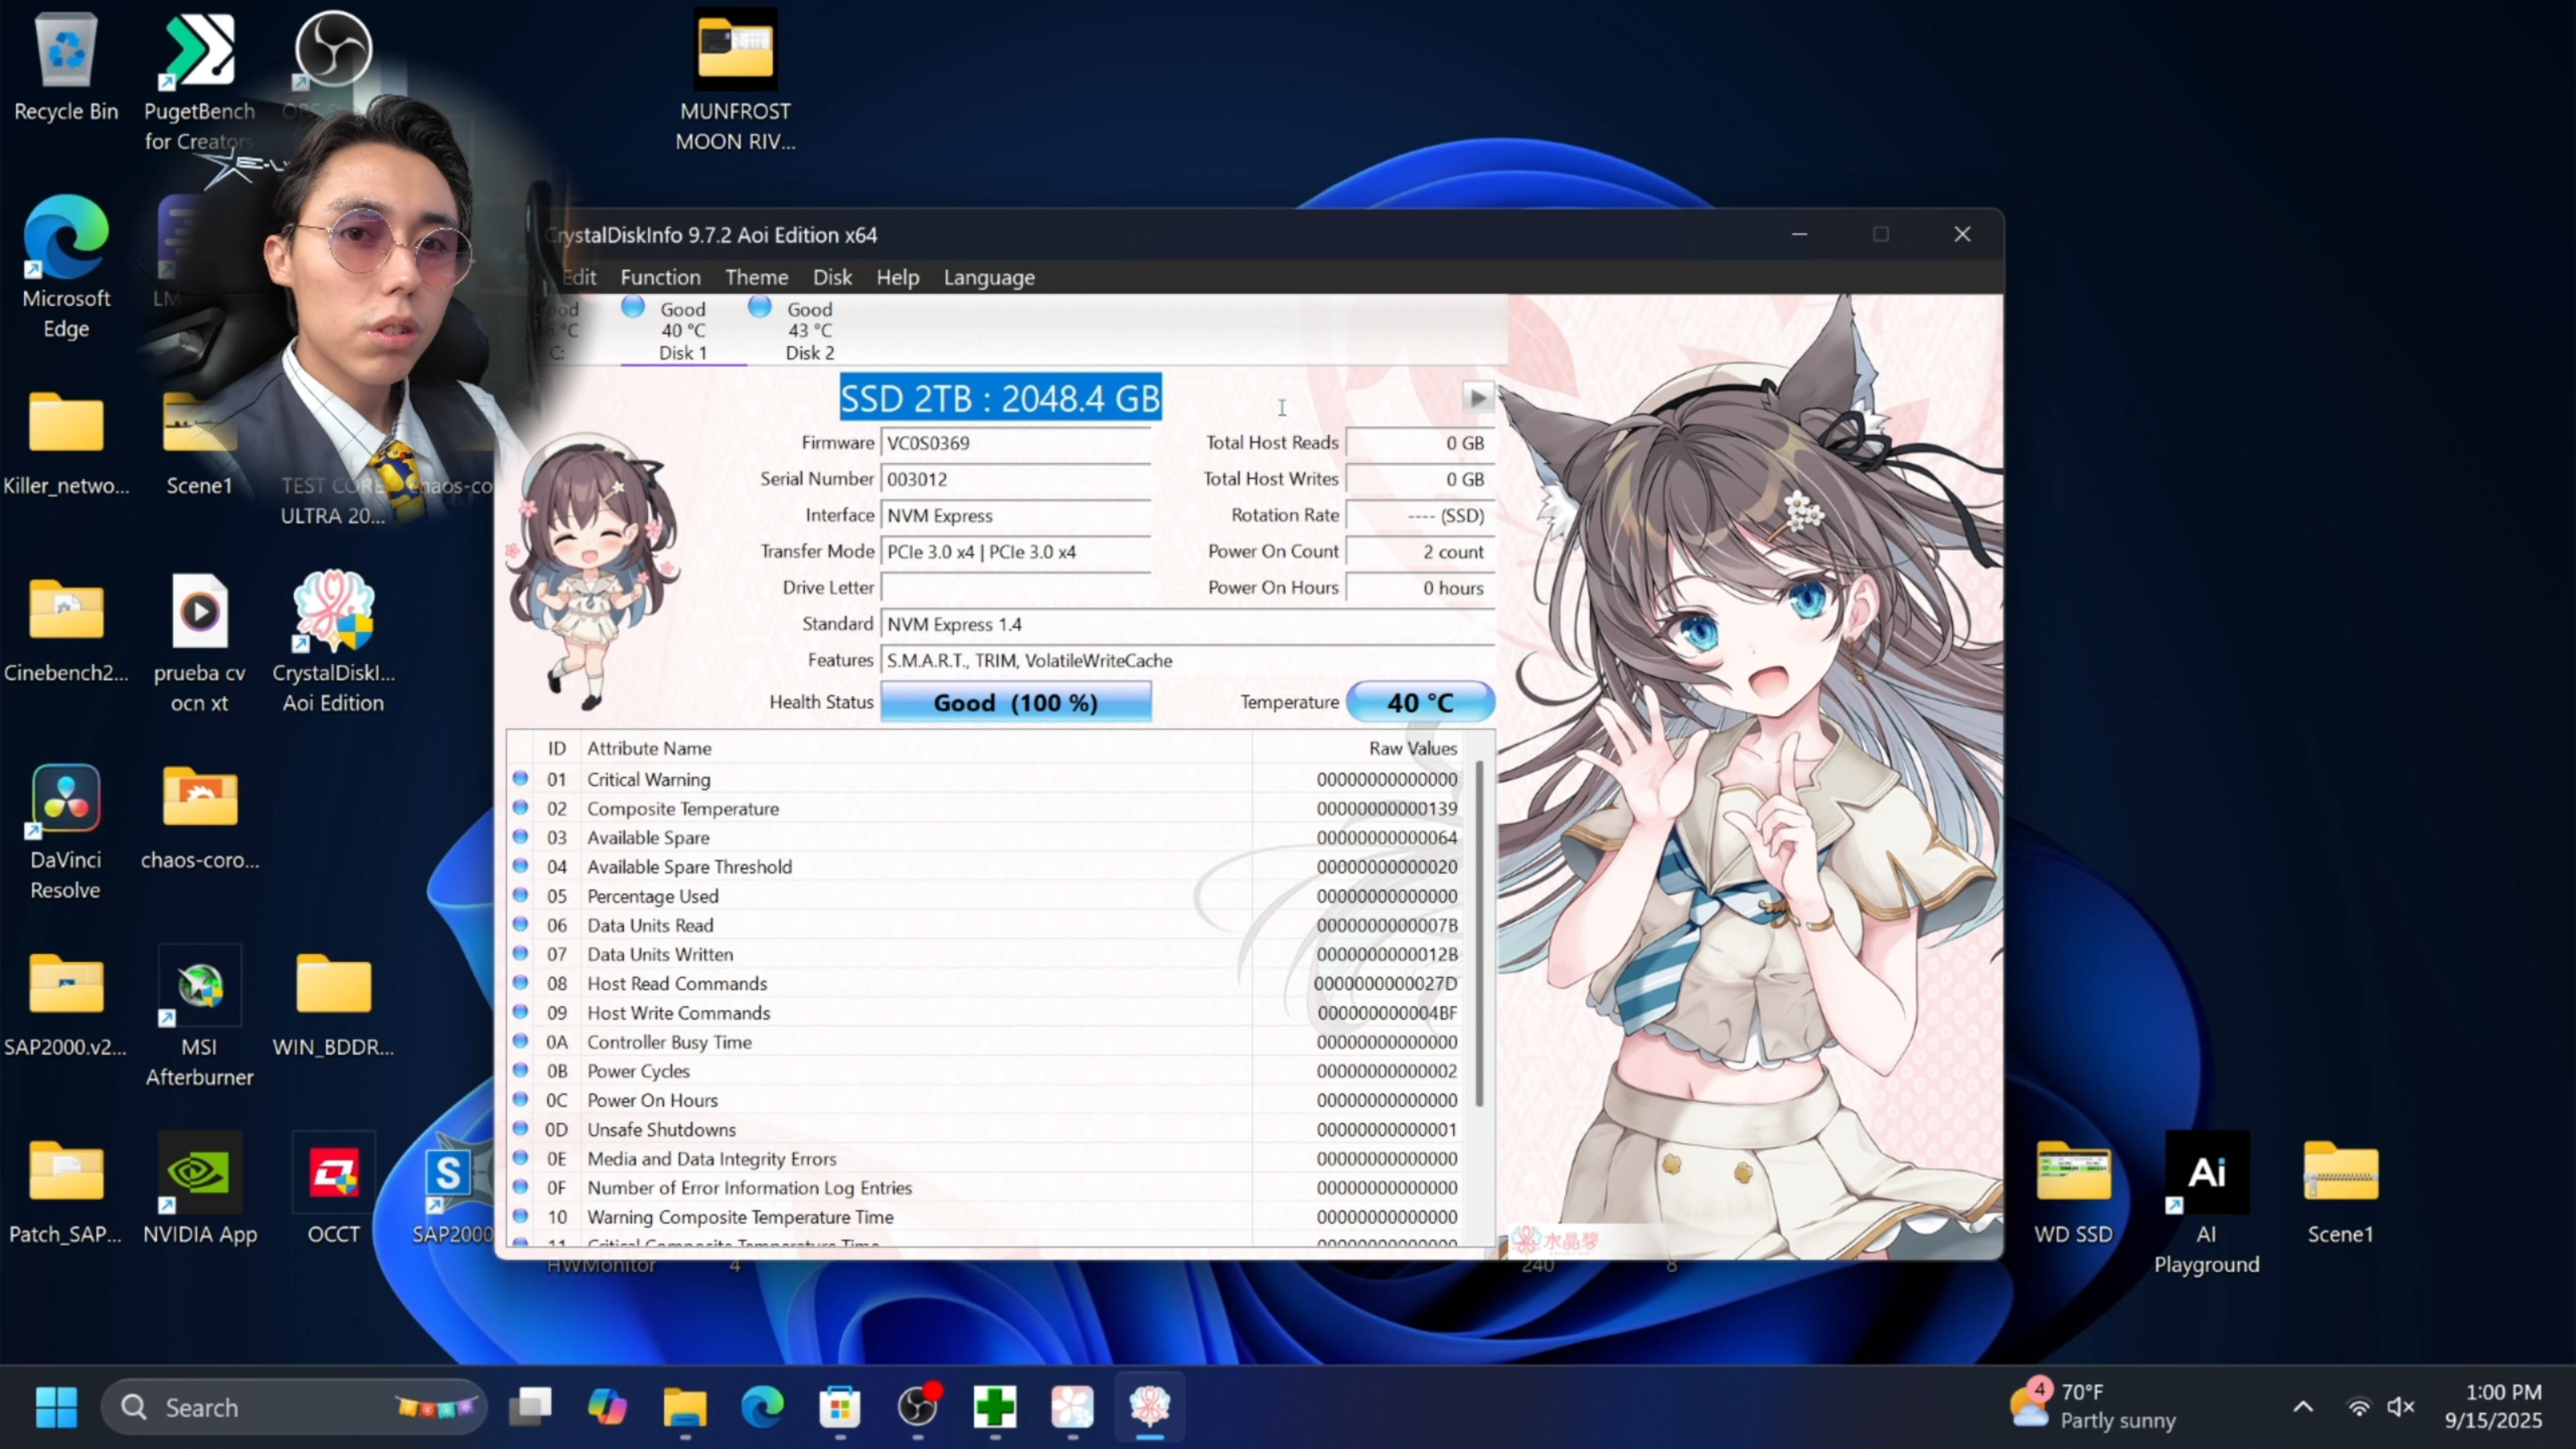2576x1449 pixels.
Task: Click the 40 °C temperature button
Action: [x=1419, y=702]
